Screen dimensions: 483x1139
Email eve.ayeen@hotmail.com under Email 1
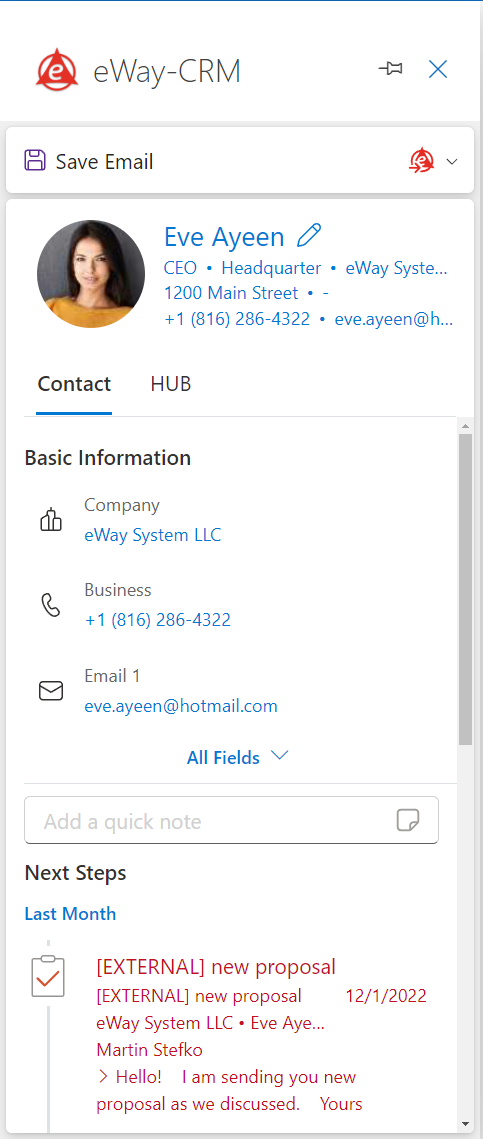click(x=181, y=705)
